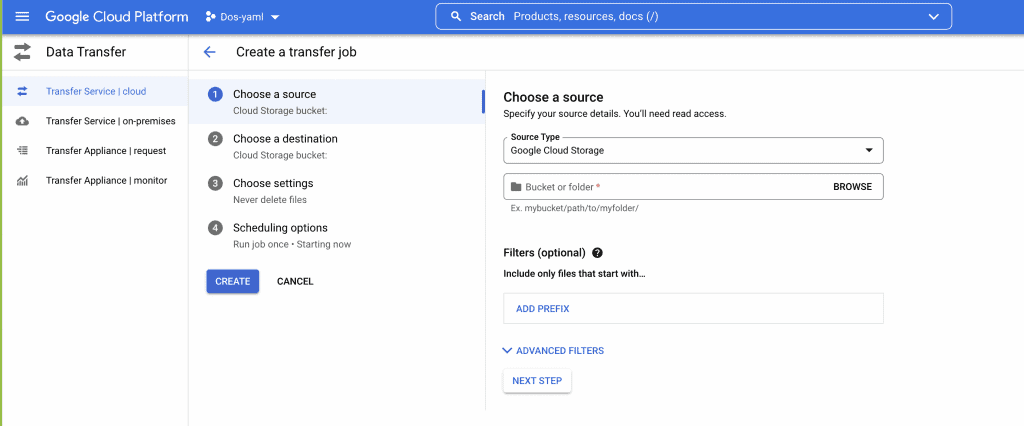Click BROWSE to pick a bucket
The height and width of the screenshot is (426, 1024).
[x=852, y=187]
